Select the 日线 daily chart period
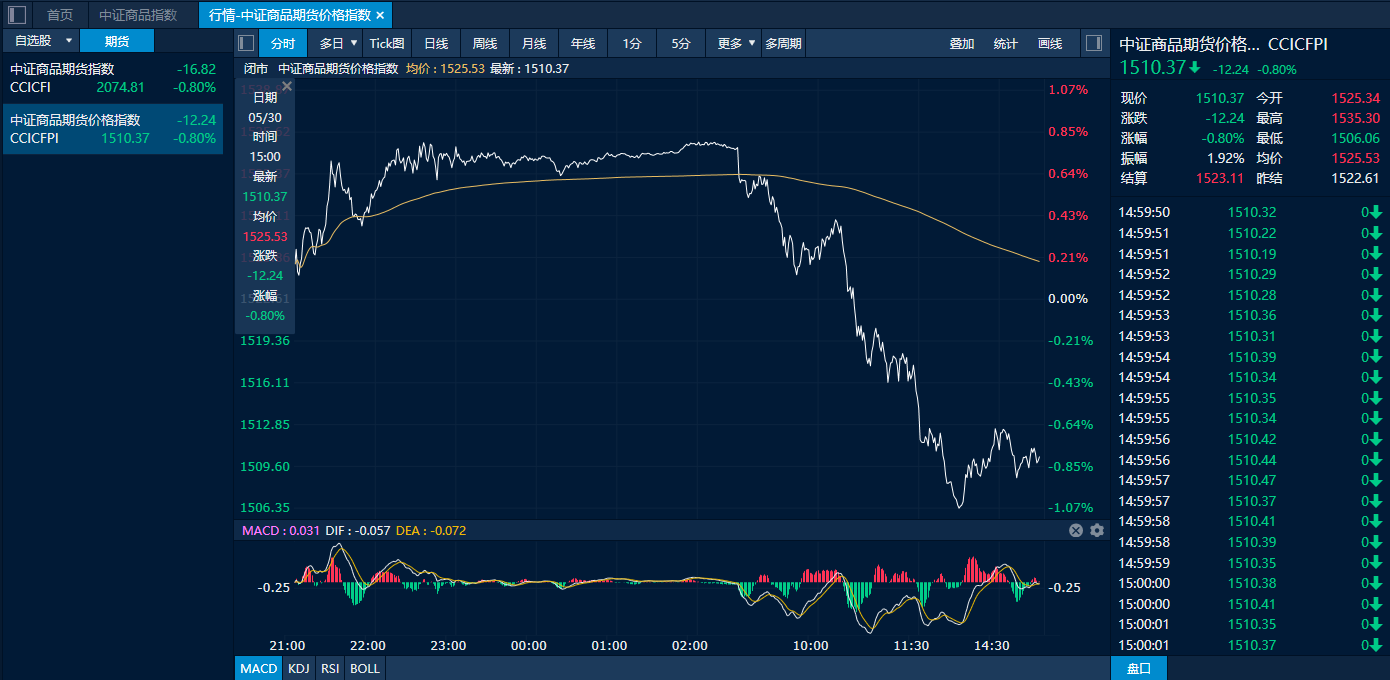This screenshot has height=680, width=1390. pyautogui.click(x=436, y=44)
